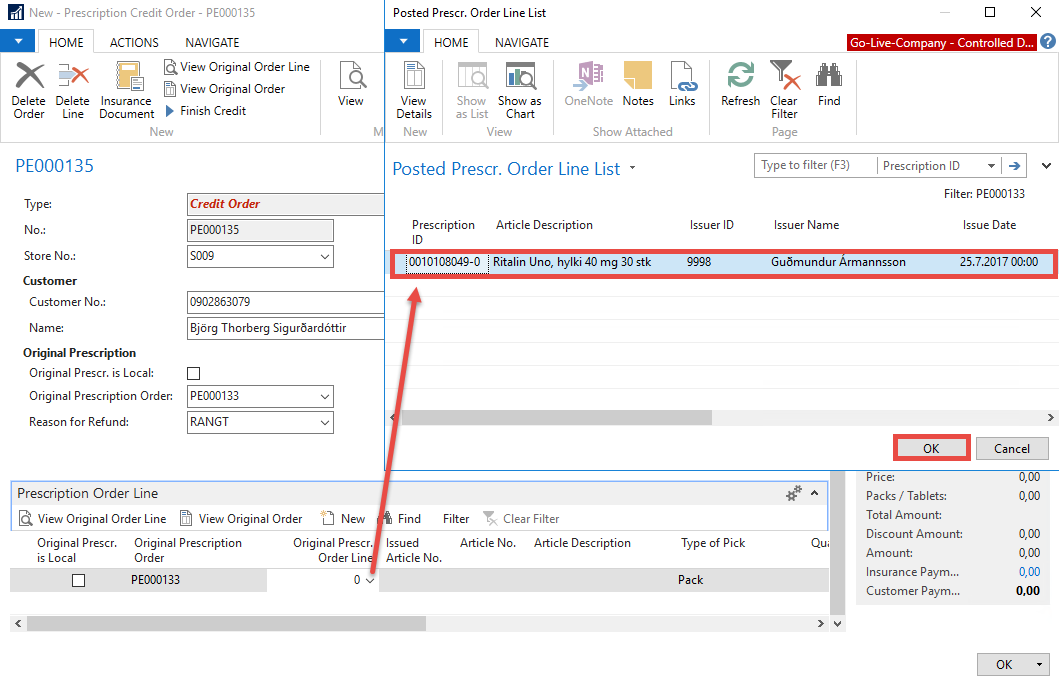
Task: Click the list's horizontal scrollbar thumb
Action: (556, 418)
